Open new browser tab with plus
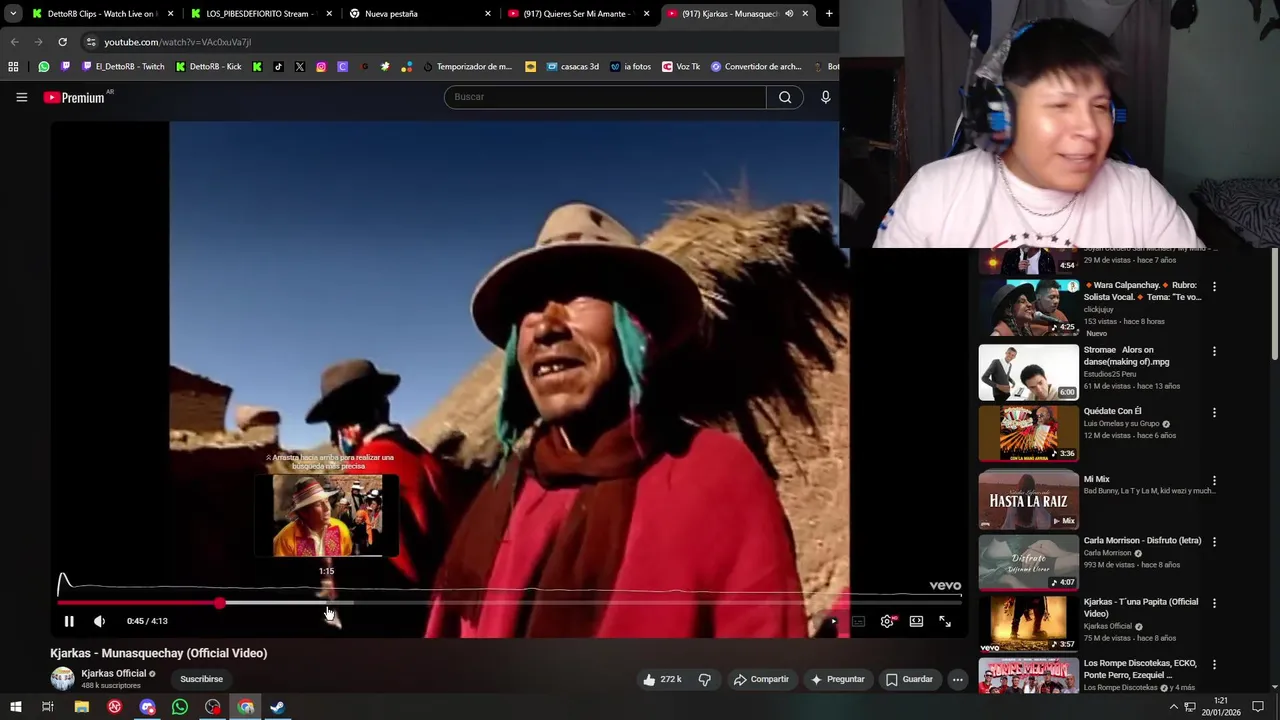The image size is (1280, 720). tap(829, 14)
